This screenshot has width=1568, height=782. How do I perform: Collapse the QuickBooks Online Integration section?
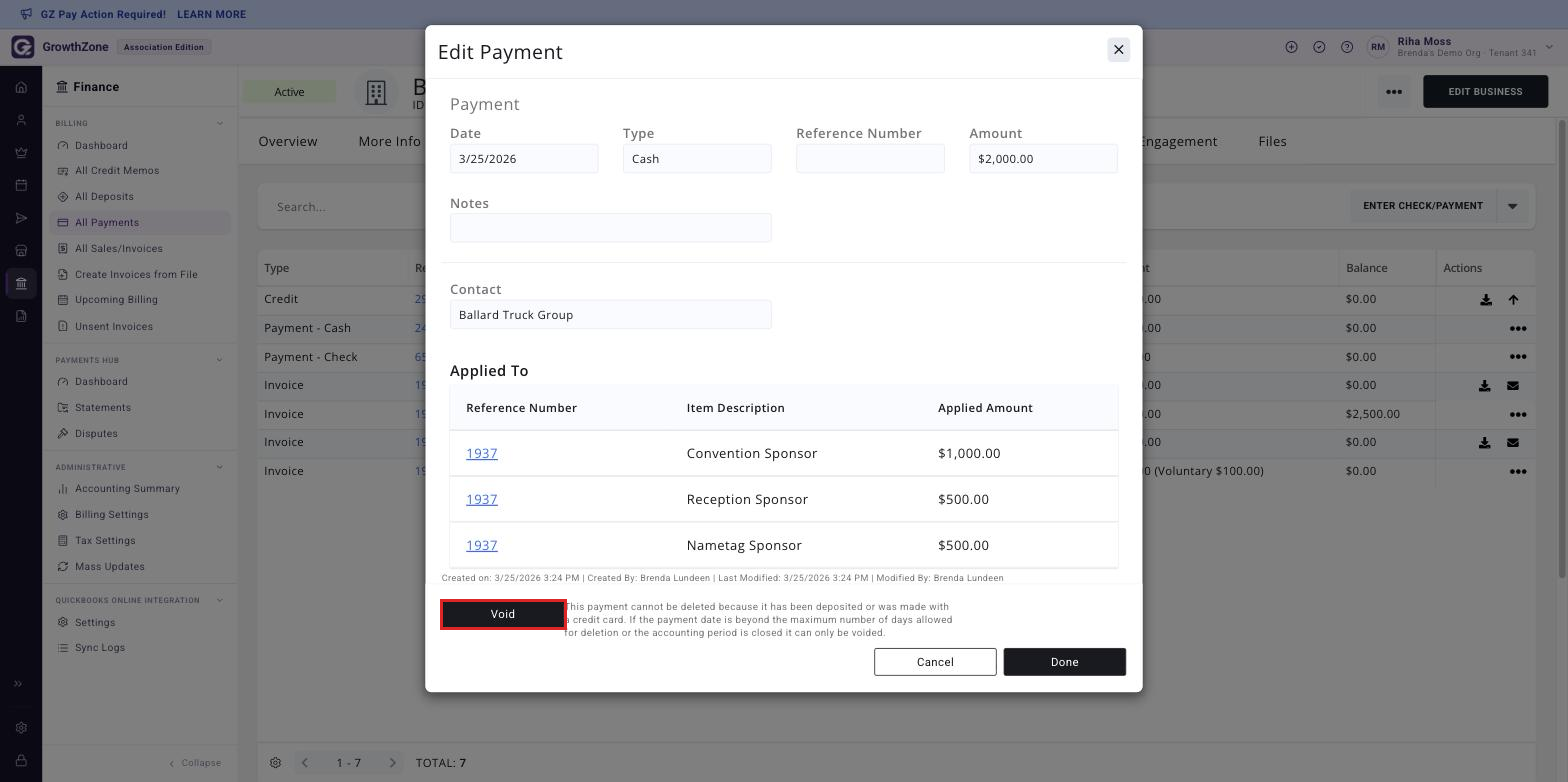click(220, 601)
